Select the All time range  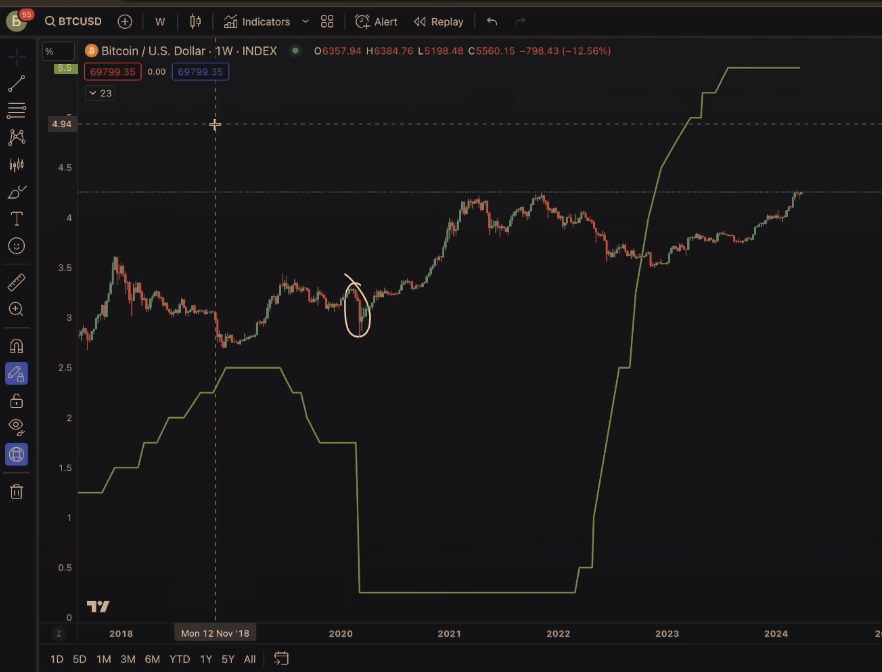point(250,659)
